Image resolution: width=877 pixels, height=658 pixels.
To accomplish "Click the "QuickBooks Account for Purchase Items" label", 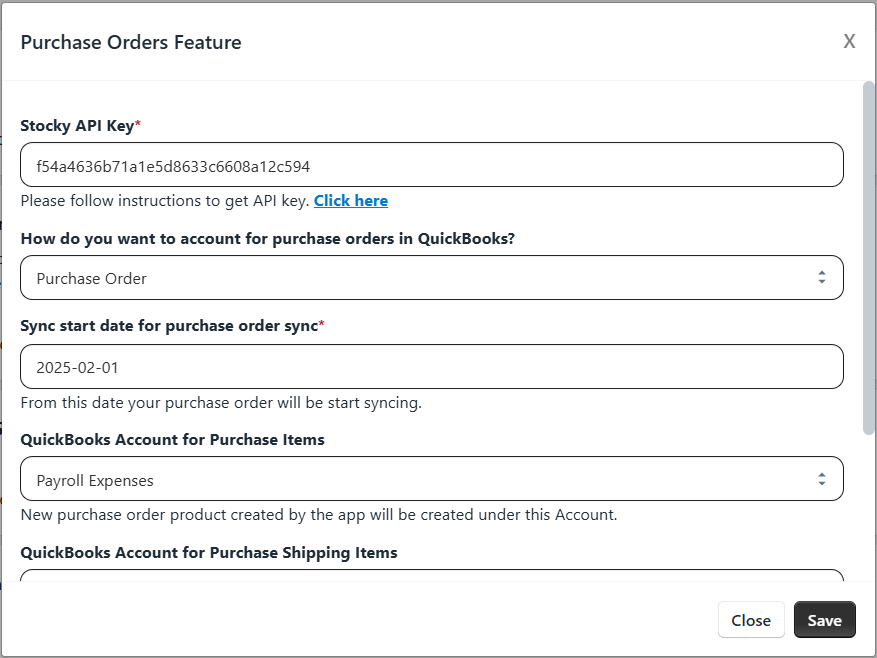I will click(x=172, y=439).
